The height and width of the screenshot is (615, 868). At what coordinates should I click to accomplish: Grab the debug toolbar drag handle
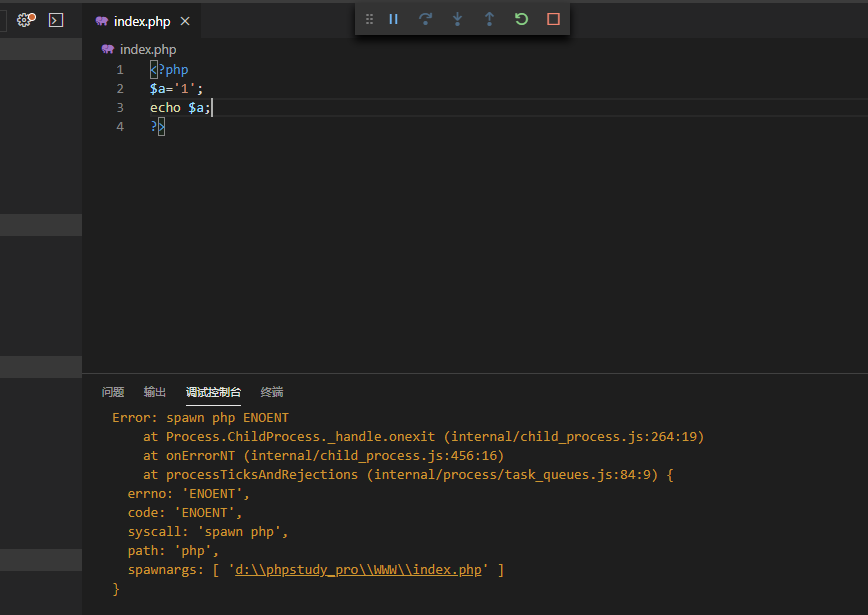[369, 19]
